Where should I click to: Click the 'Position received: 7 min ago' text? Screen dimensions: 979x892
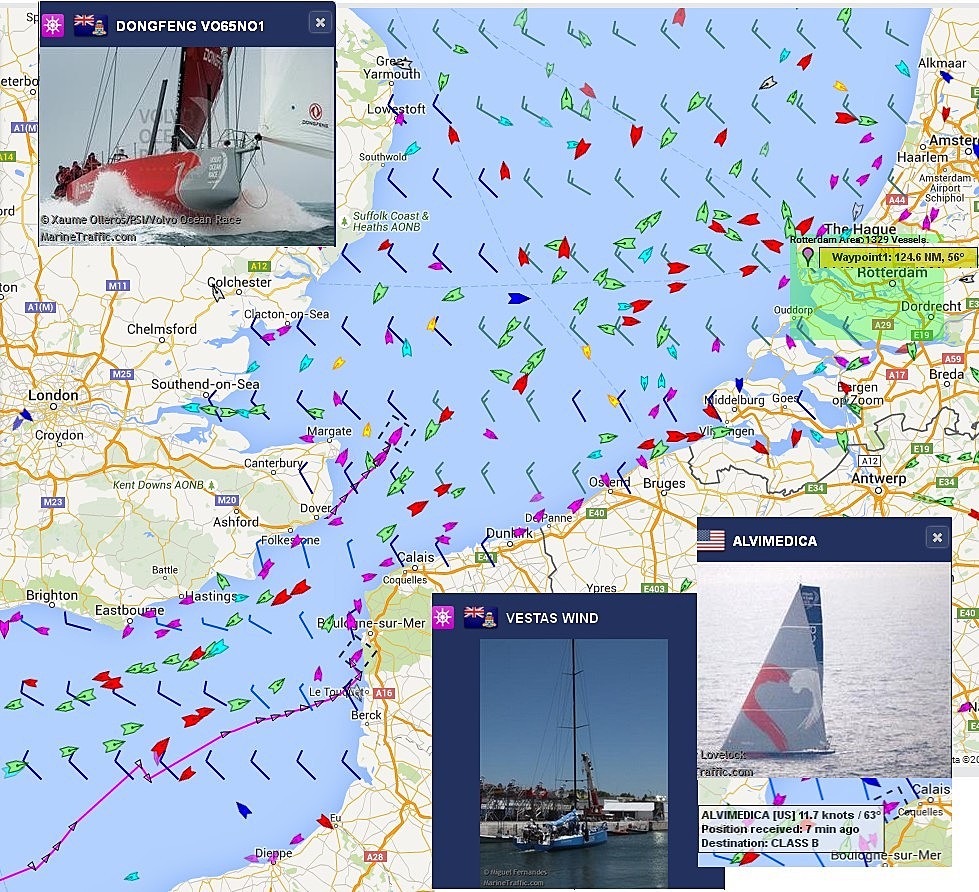coord(780,829)
